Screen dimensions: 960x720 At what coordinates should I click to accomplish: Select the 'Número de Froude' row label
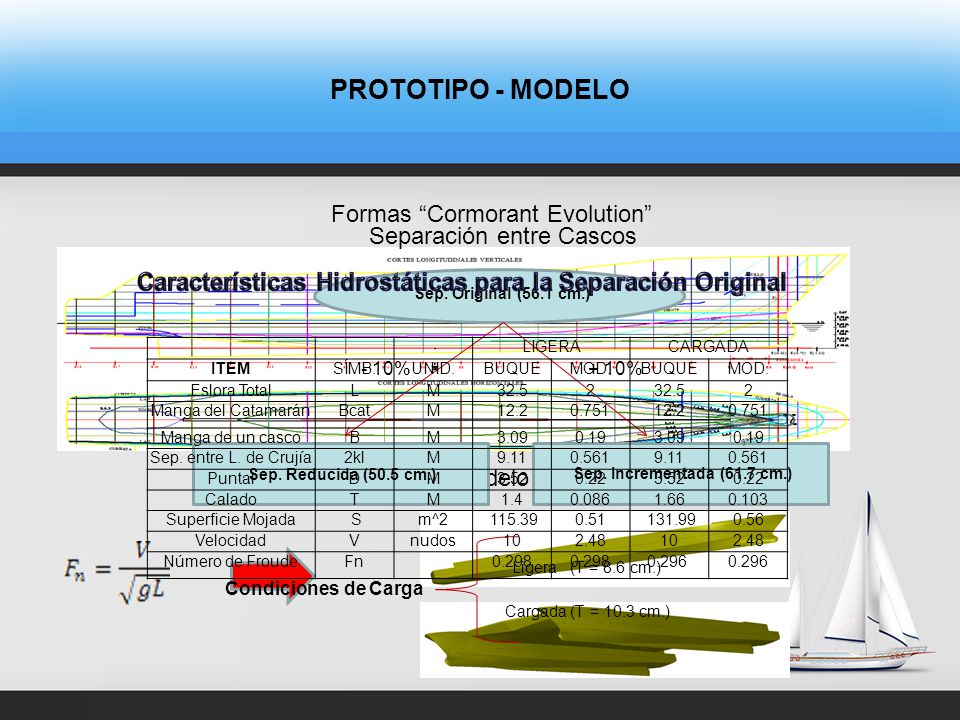coord(231,561)
